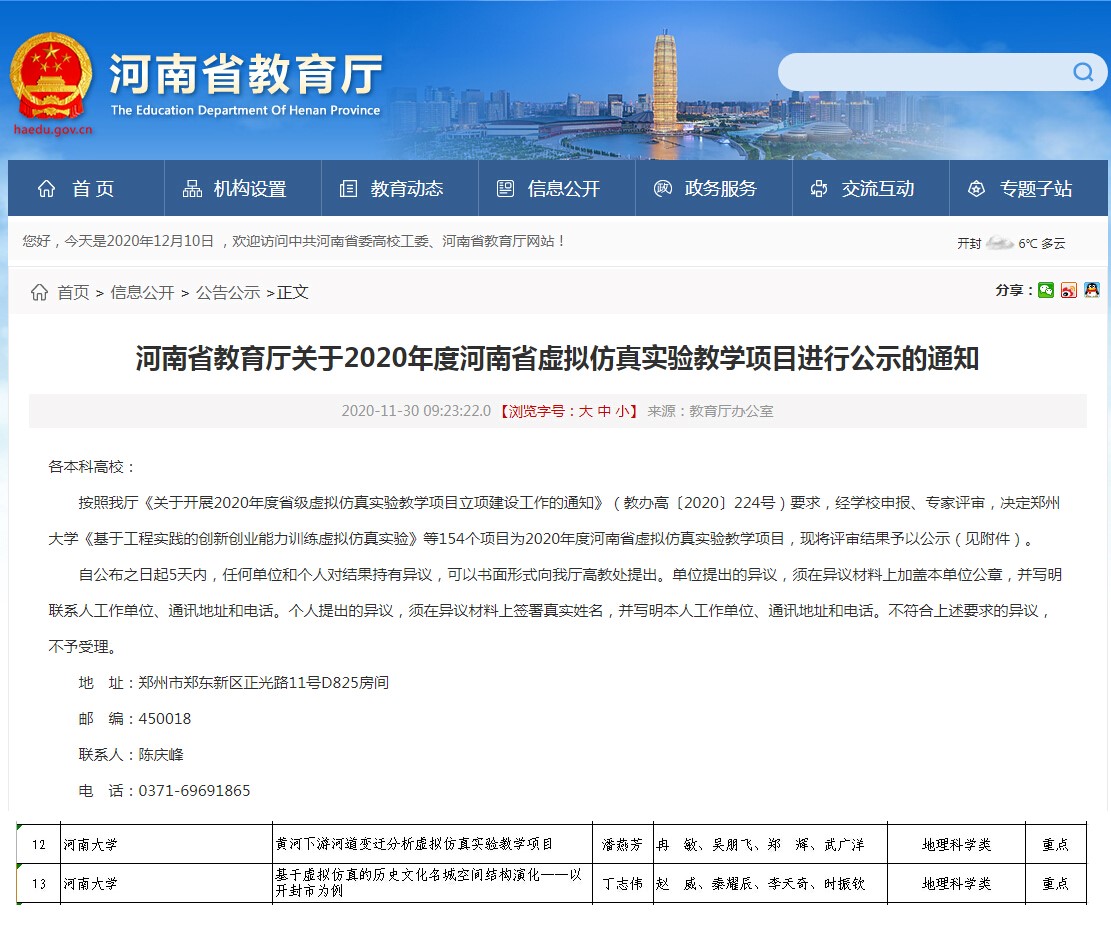Click the cloudy weather icon

click(999, 243)
